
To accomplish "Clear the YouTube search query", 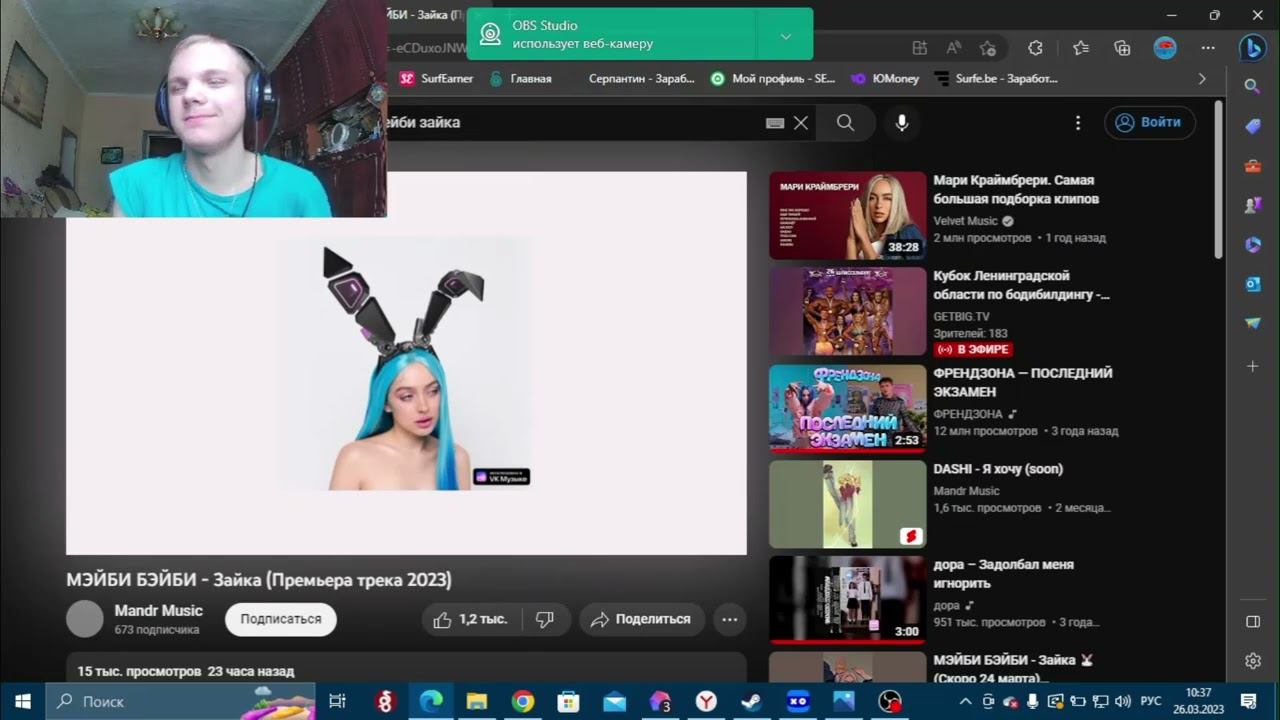I will tap(800, 122).
